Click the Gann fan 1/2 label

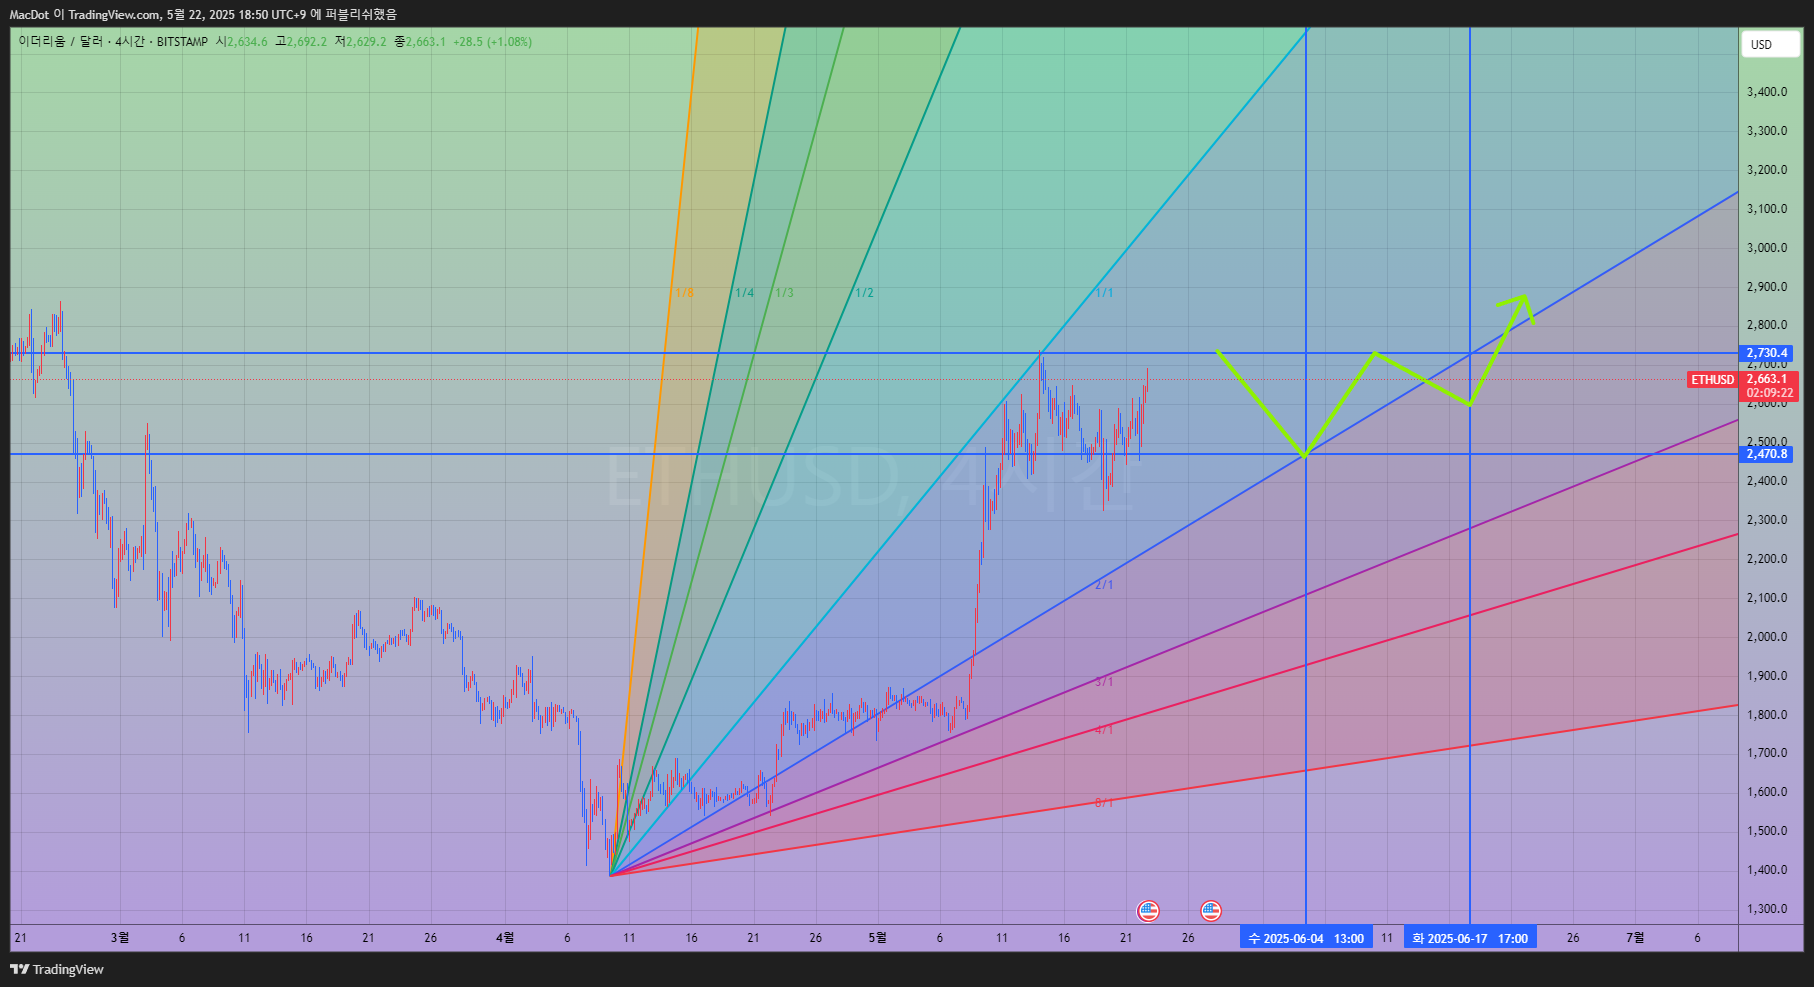(x=864, y=293)
